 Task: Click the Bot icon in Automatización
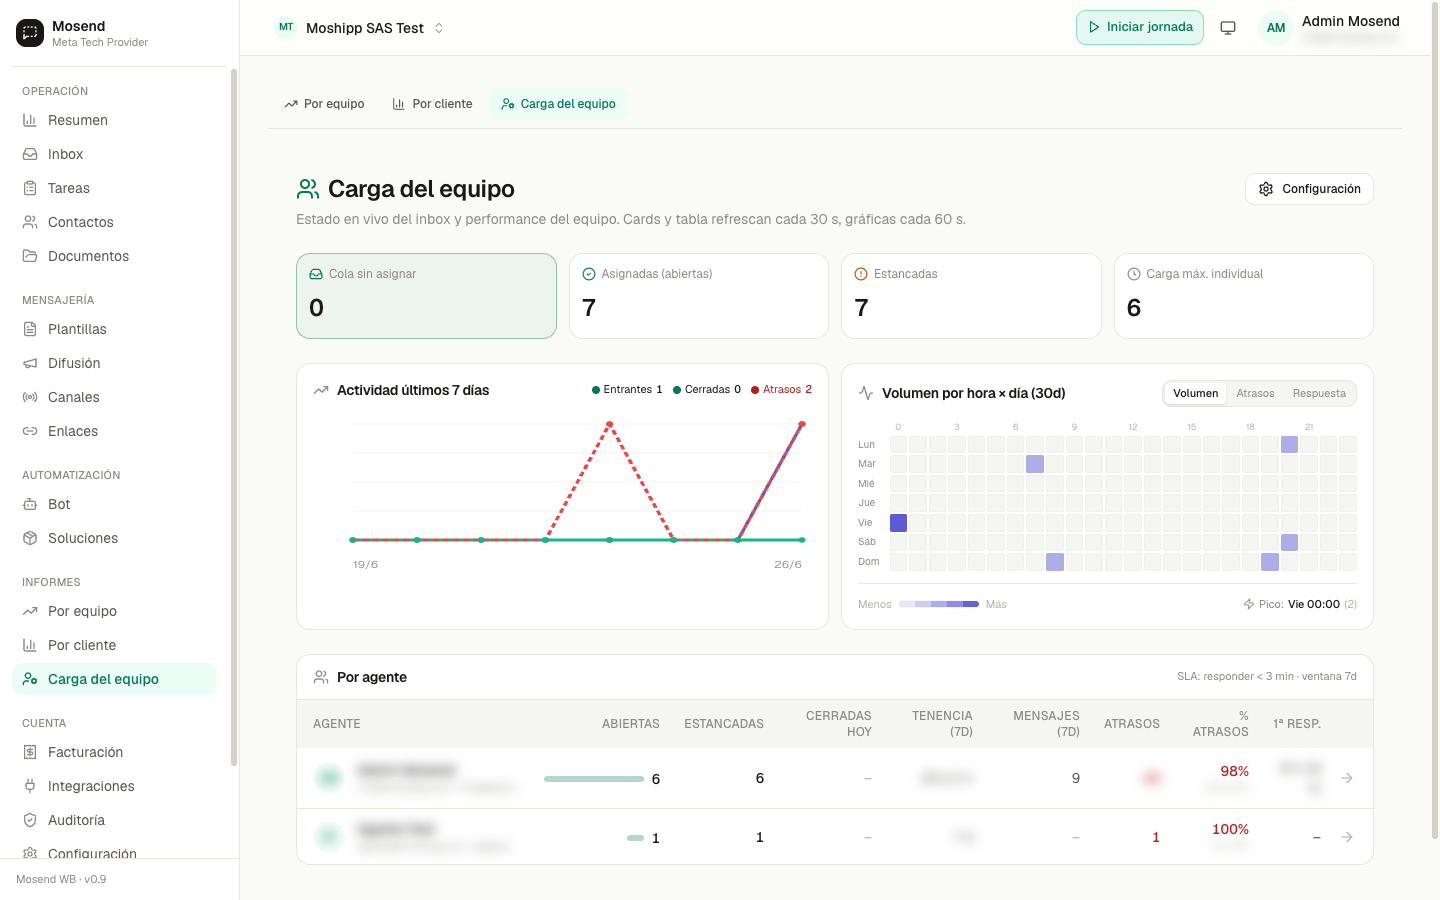30,504
